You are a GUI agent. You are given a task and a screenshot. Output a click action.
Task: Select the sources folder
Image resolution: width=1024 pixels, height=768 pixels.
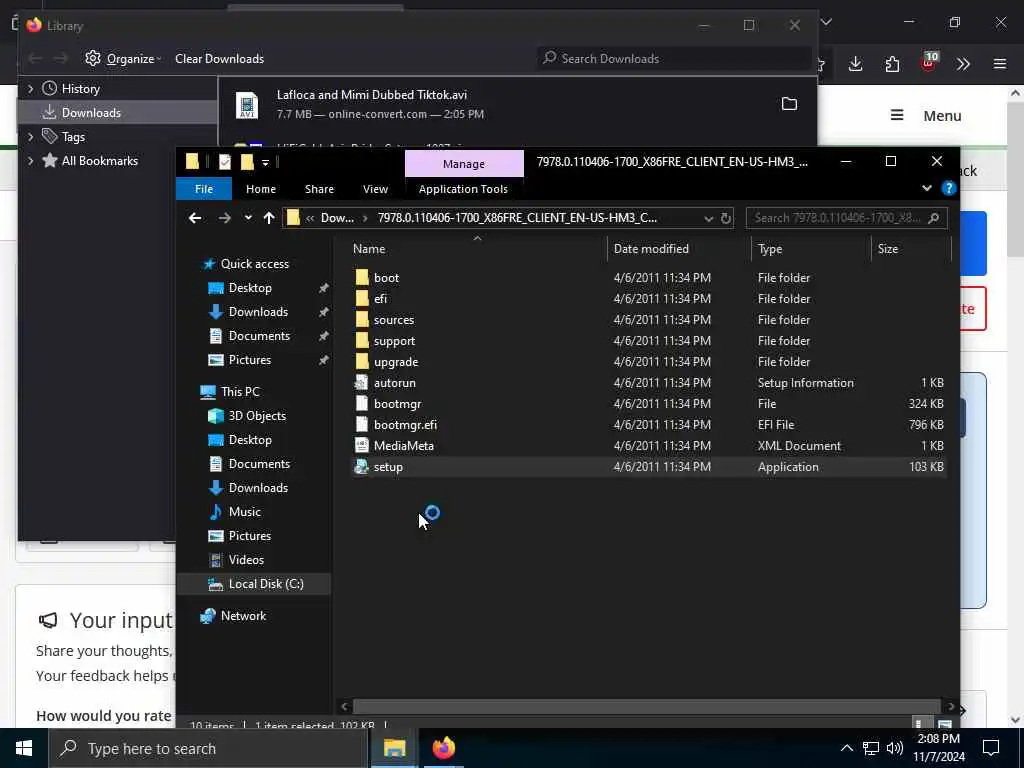(394, 319)
